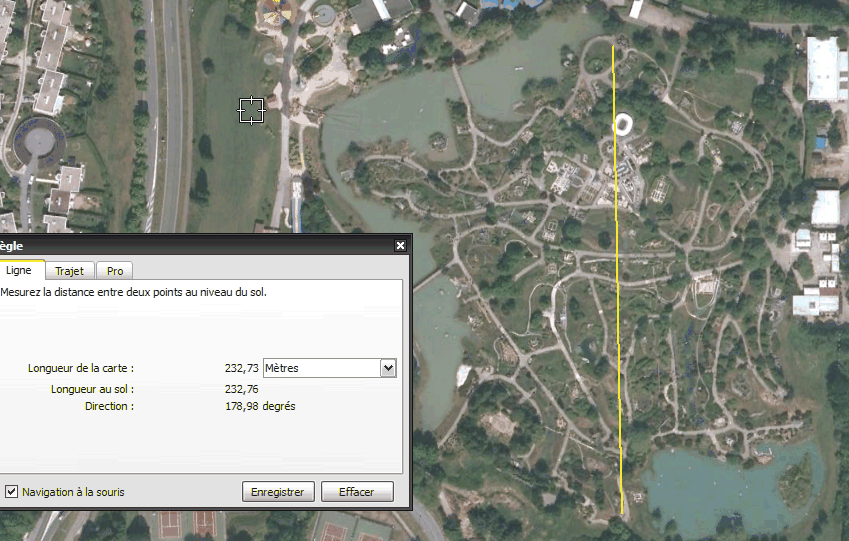The width and height of the screenshot is (849, 541).
Task: Click the 232,73 map length value
Action: click(241, 368)
